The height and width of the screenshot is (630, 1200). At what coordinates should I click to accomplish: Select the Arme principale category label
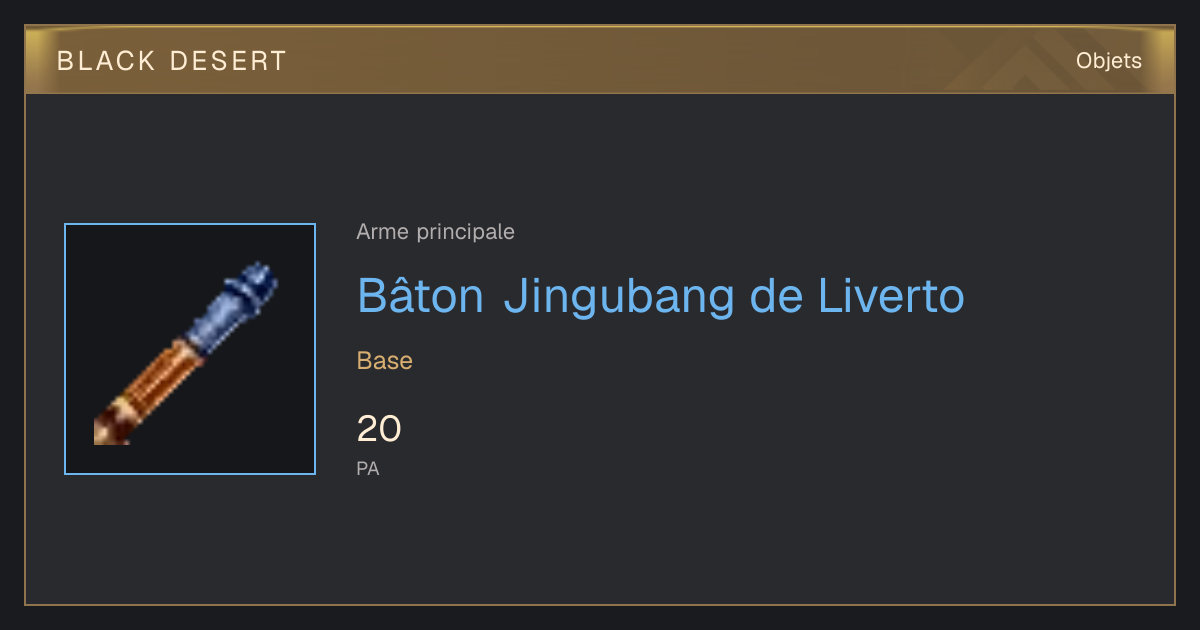point(436,232)
